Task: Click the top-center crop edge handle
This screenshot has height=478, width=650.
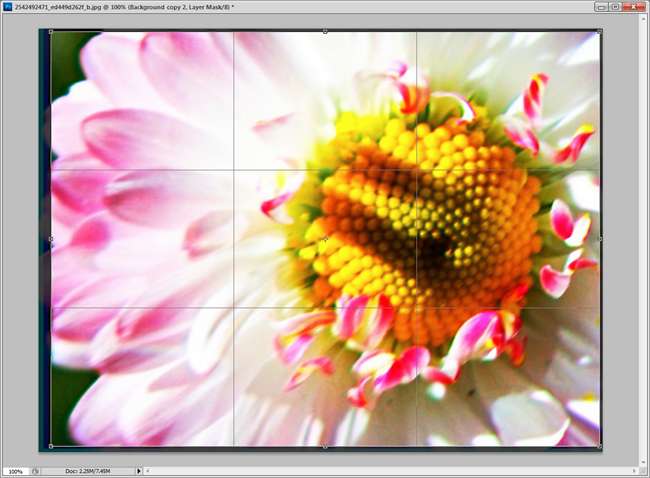Action: pyautogui.click(x=325, y=32)
